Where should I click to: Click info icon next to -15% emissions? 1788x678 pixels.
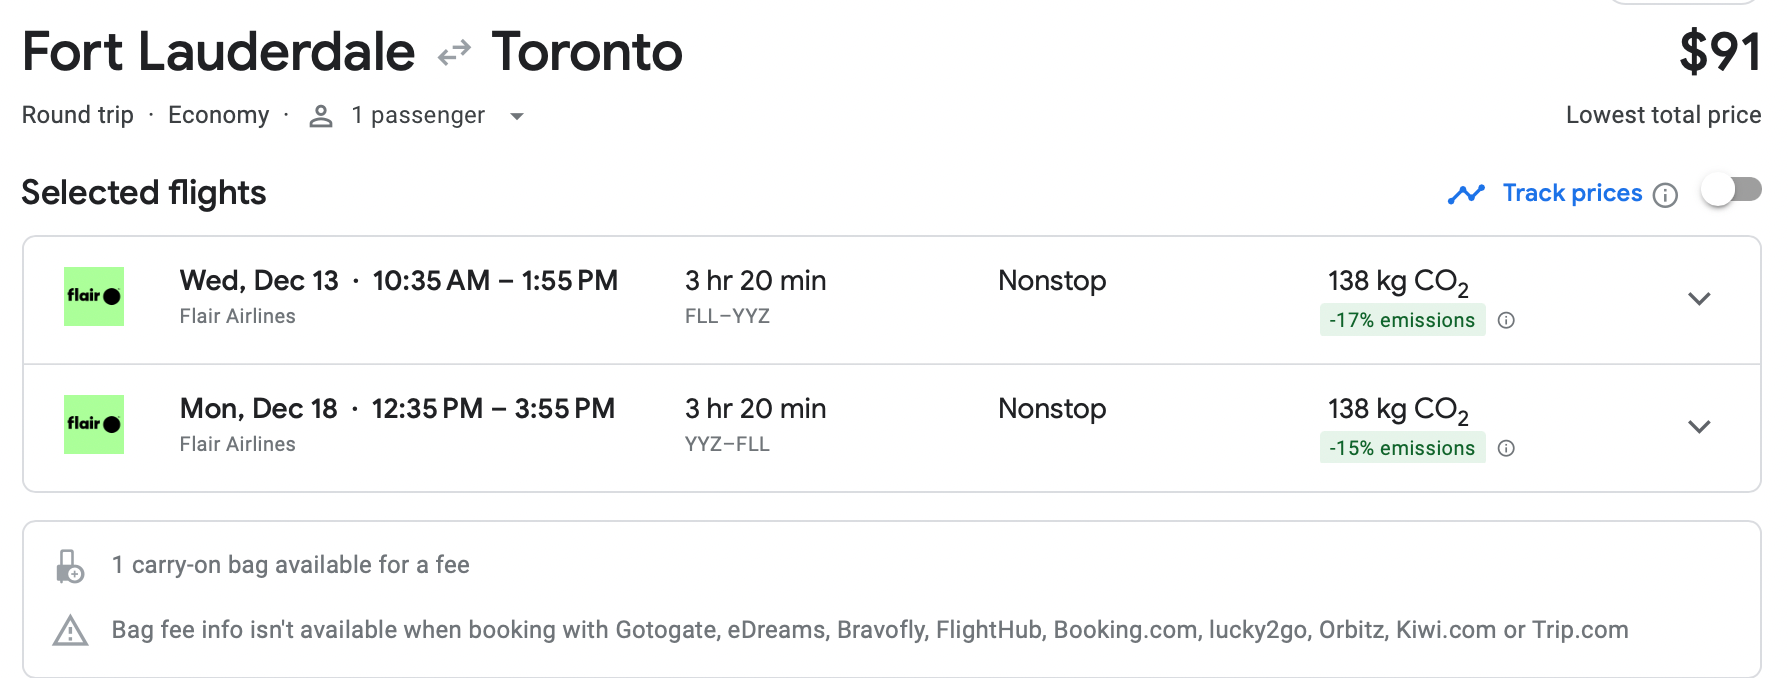1506,448
